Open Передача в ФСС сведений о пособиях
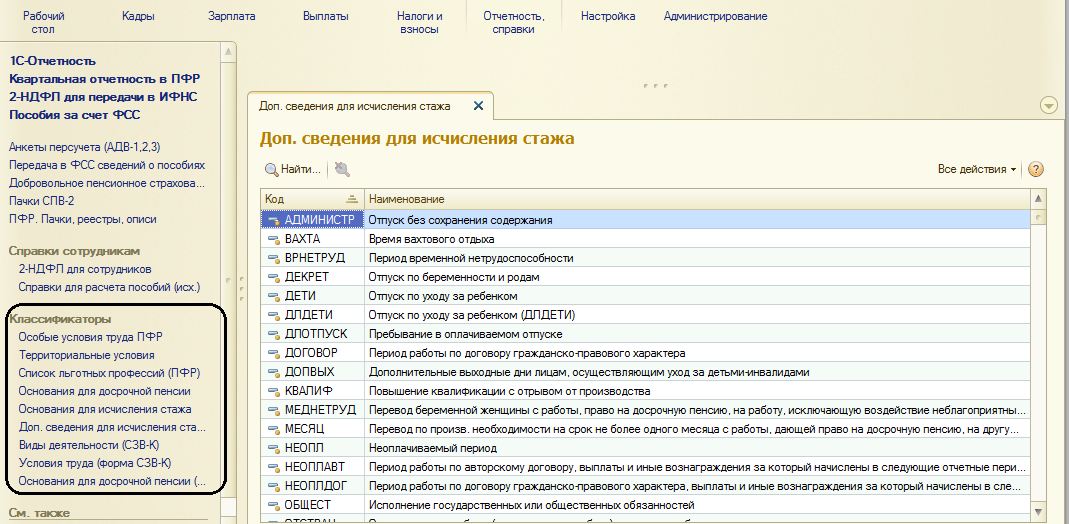This screenshot has width=1069, height=524. click(107, 165)
